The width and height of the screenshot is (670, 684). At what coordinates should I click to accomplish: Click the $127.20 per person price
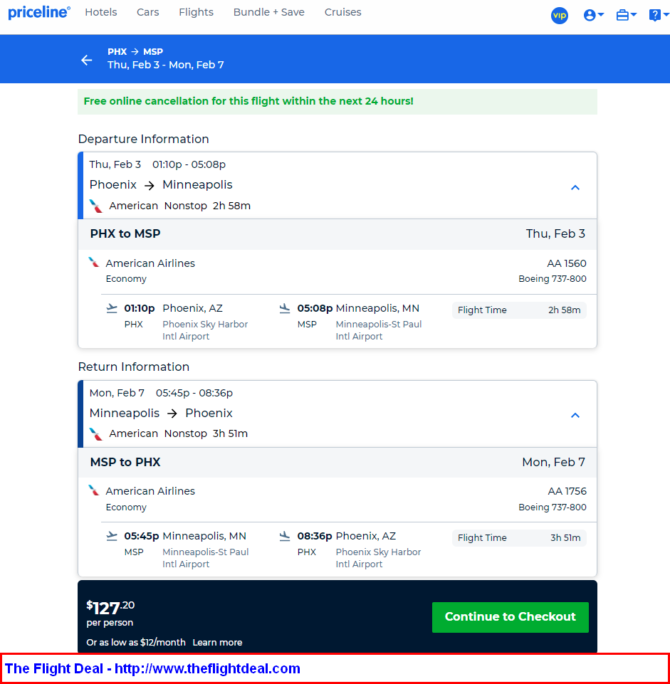coord(110,613)
